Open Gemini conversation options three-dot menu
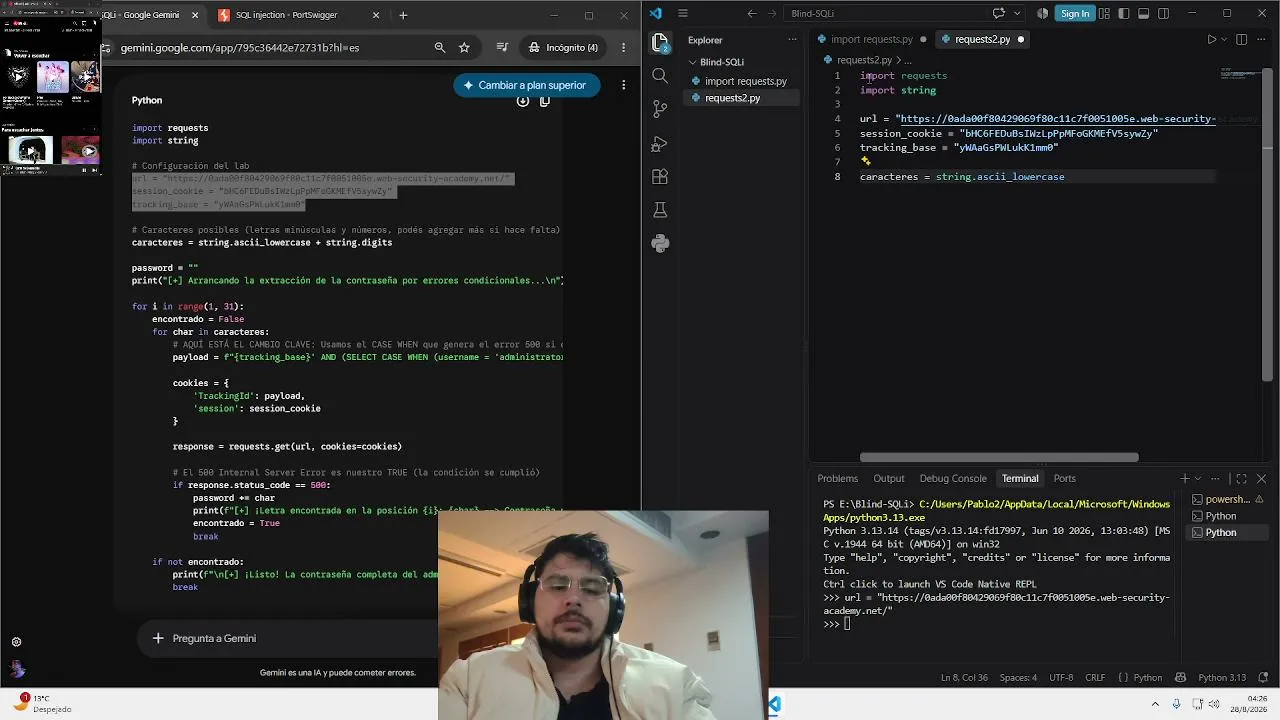This screenshot has height=720, width=1280. 624,85
